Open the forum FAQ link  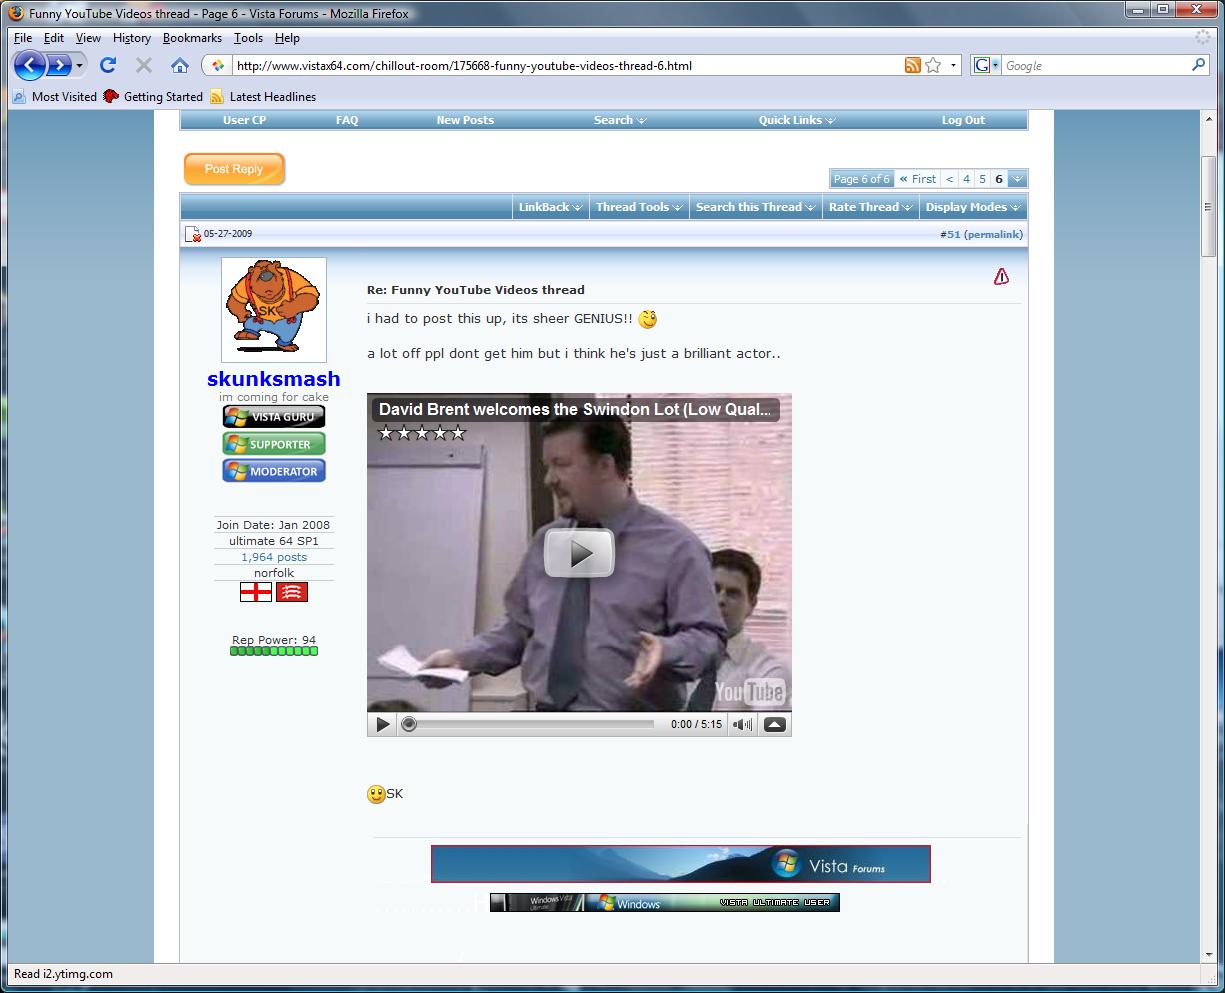pyautogui.click(x=347, y=120)
